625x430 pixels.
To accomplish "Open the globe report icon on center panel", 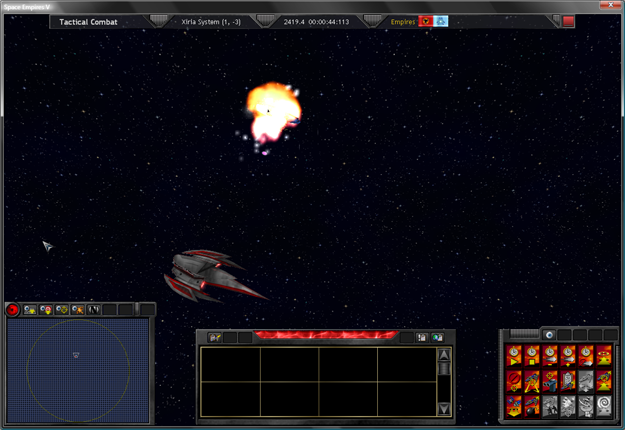I will 438,338.
